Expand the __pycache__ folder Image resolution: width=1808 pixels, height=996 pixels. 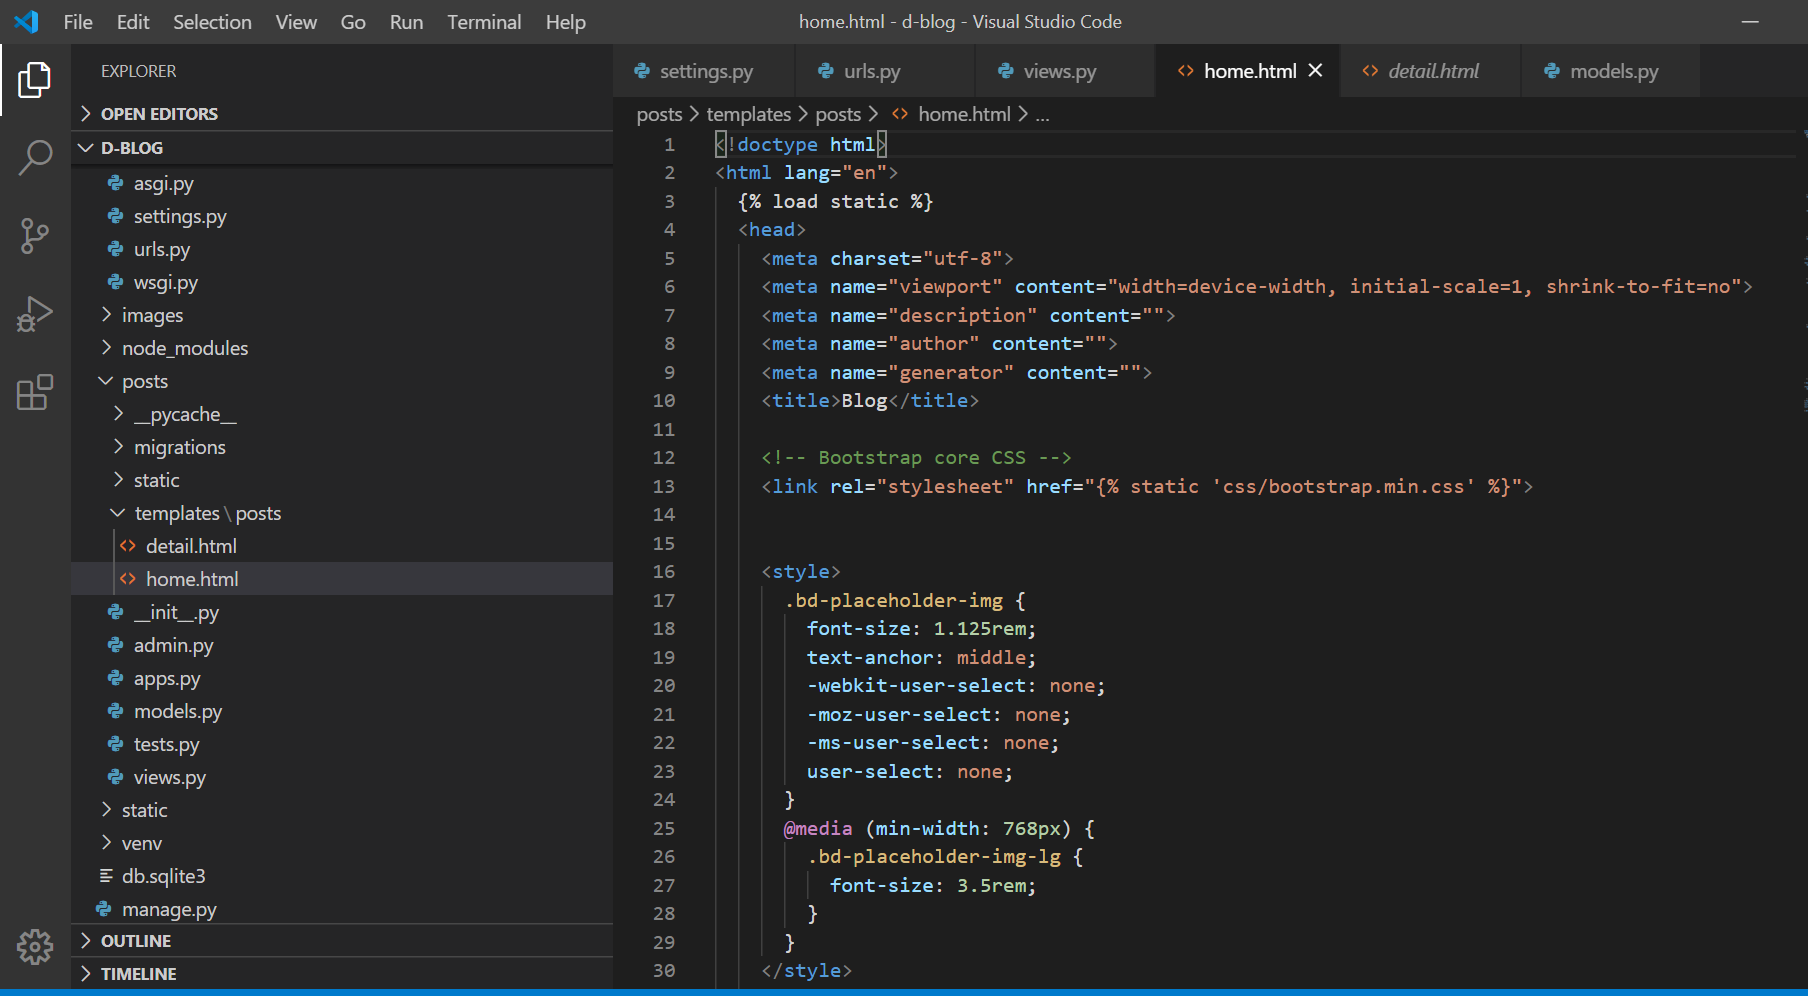click(118, 414)
